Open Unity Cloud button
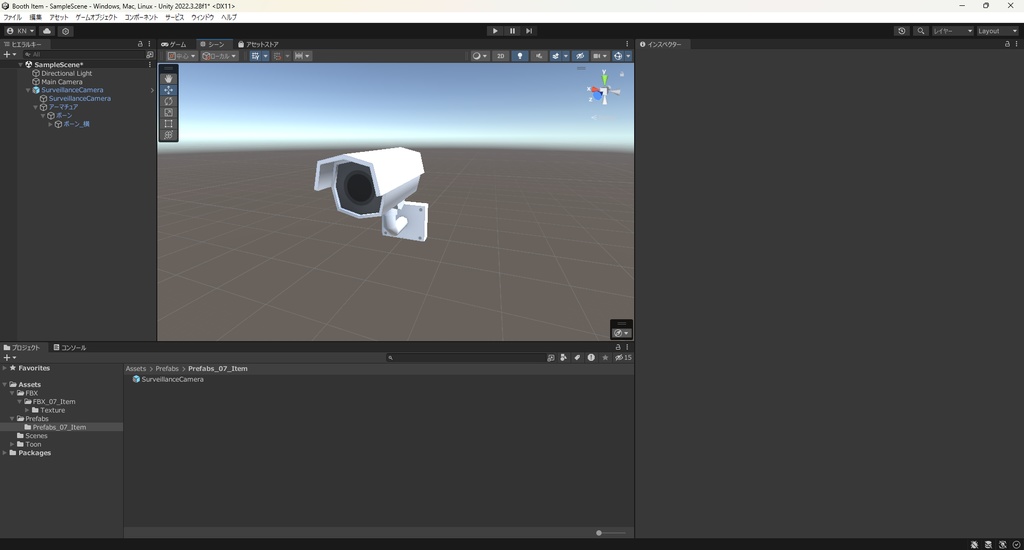 [47, 31]
